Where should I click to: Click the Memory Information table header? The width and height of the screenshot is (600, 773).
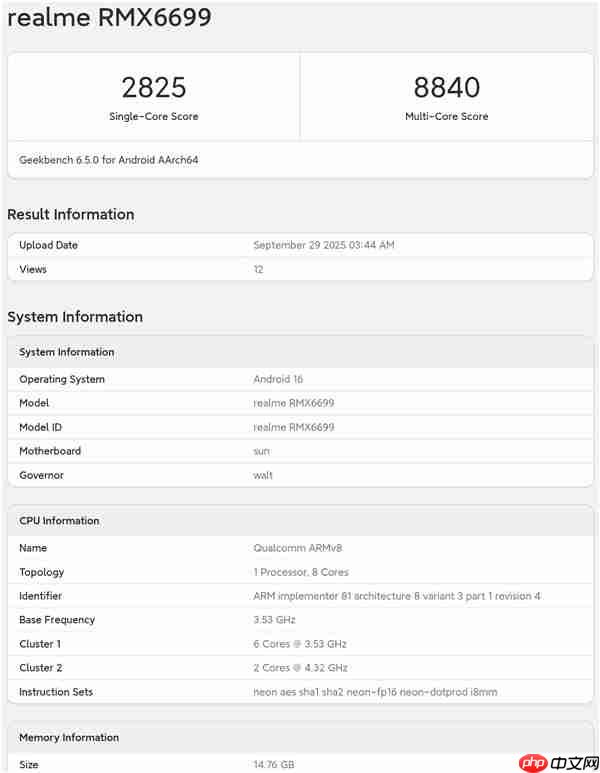[x=69, y=738]
